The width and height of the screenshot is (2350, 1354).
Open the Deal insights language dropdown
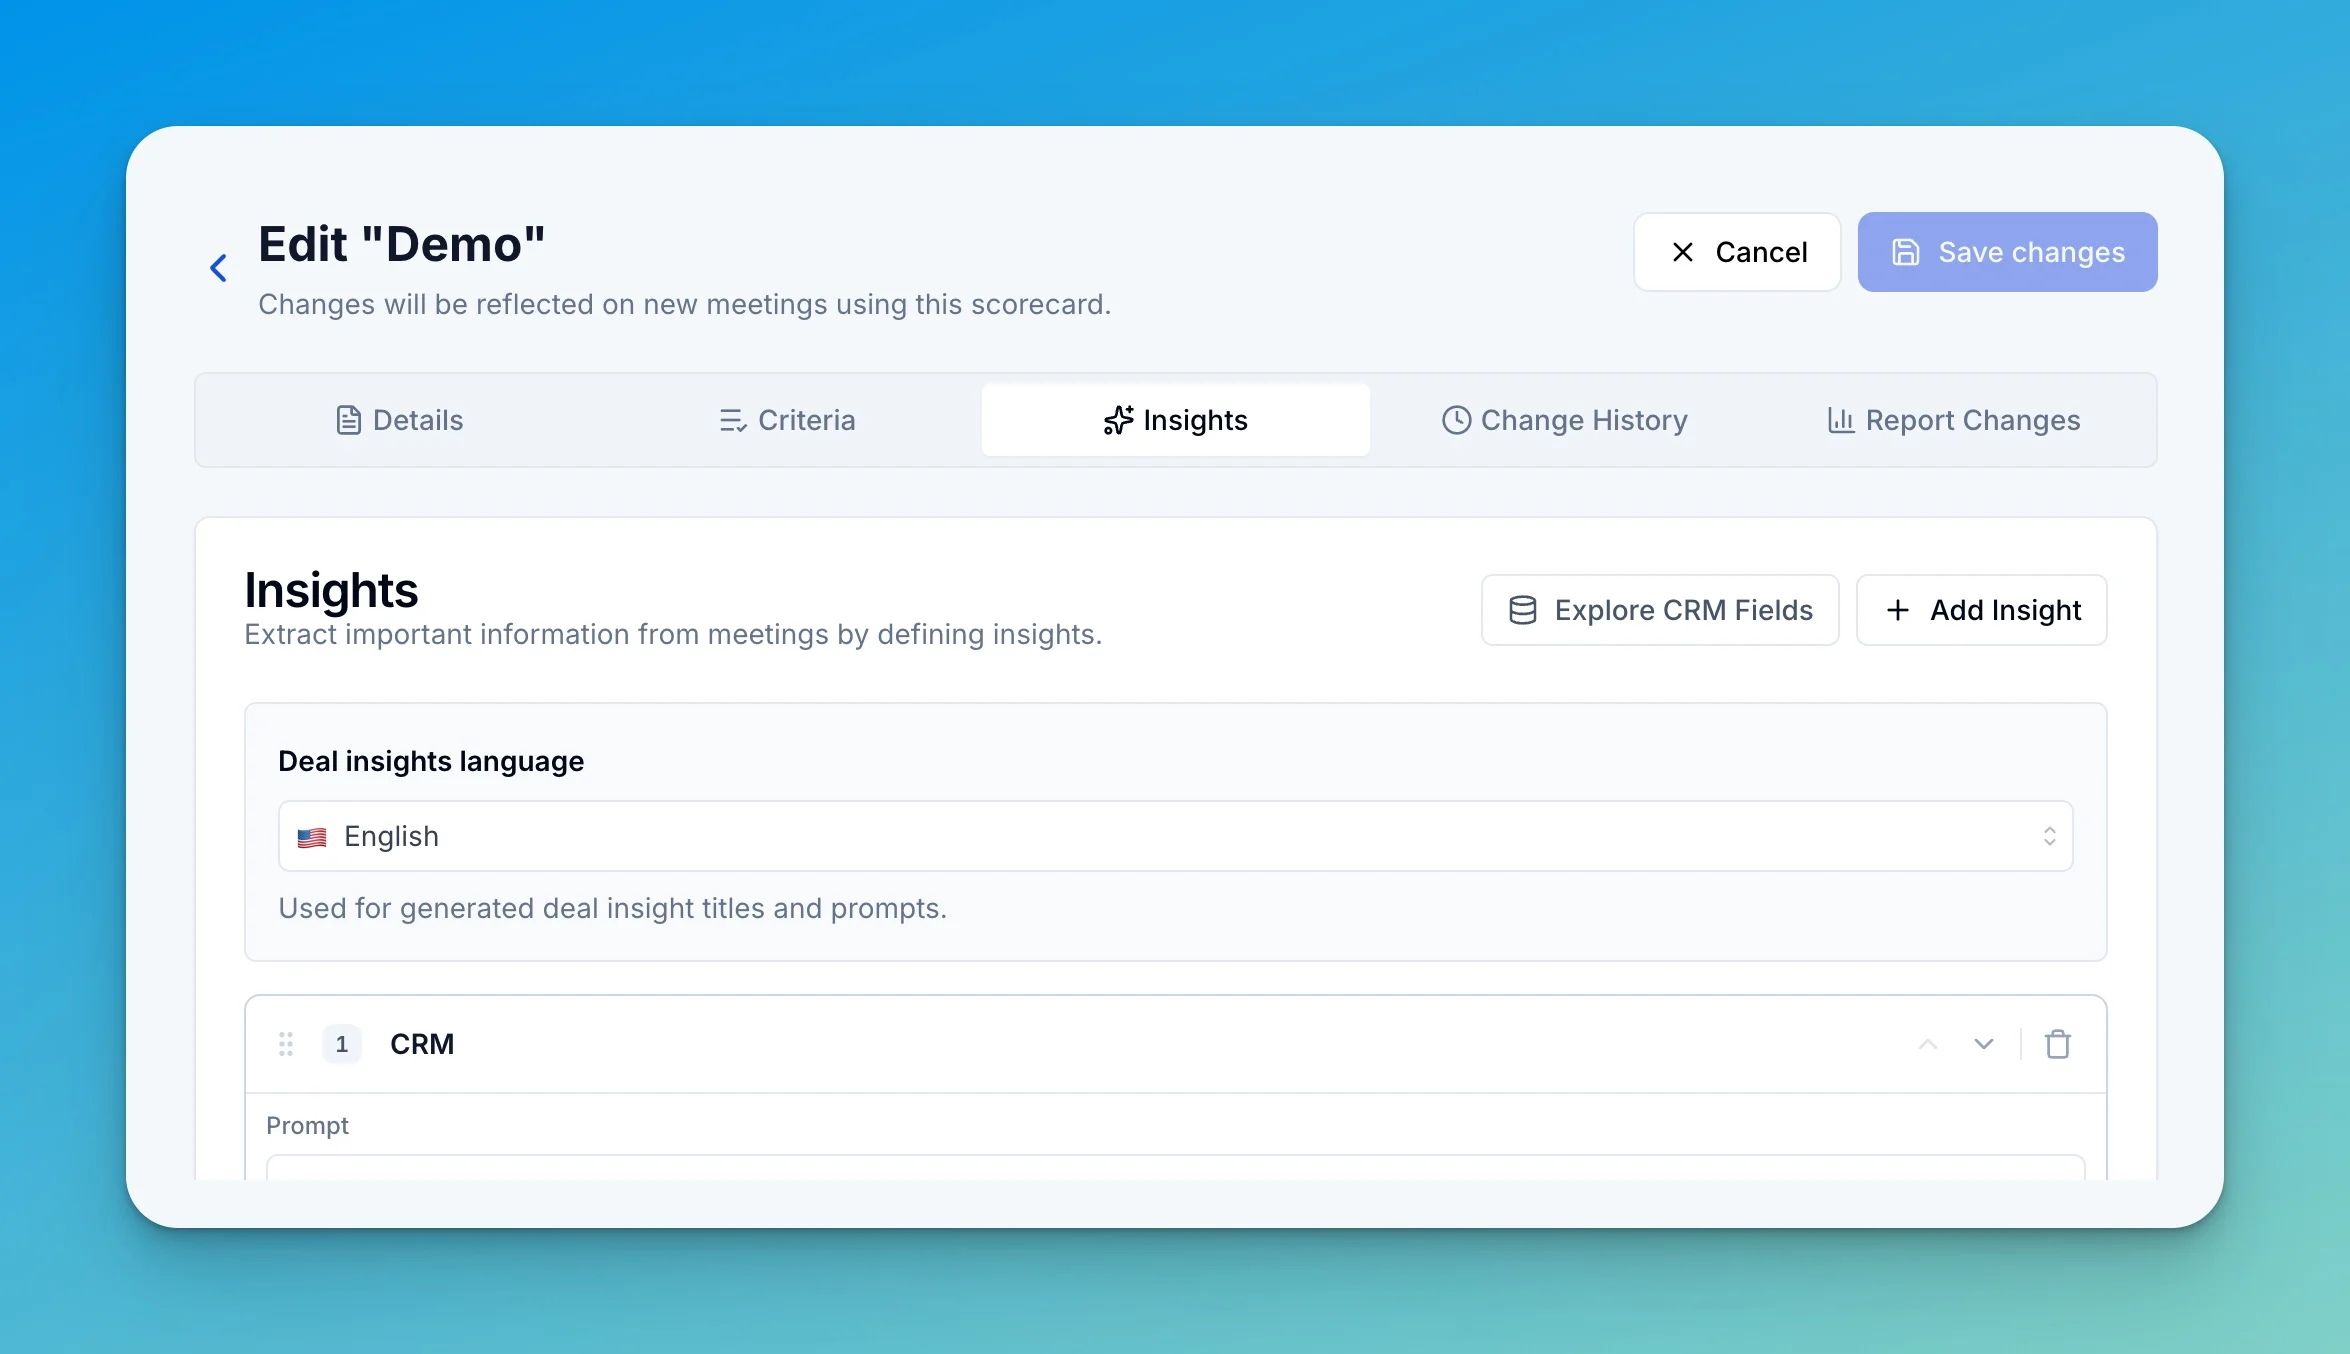click(1175, 836)
